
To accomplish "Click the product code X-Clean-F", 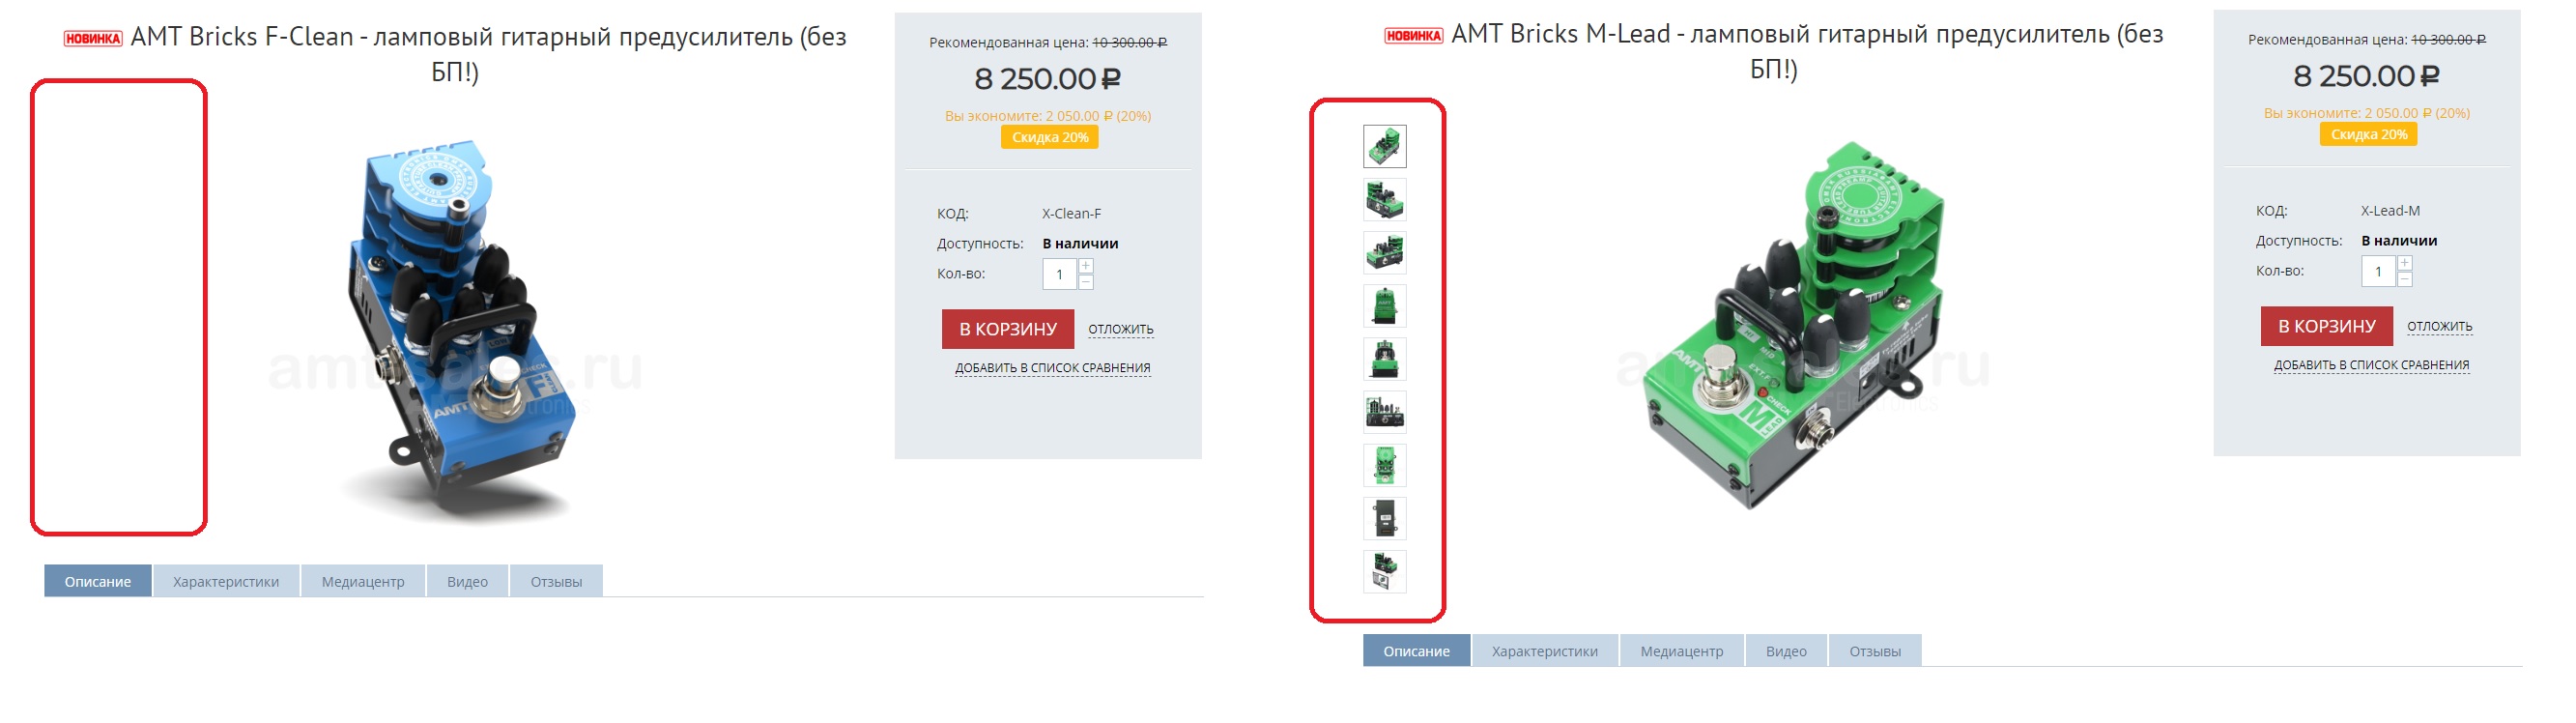I will coord(1071,214).
